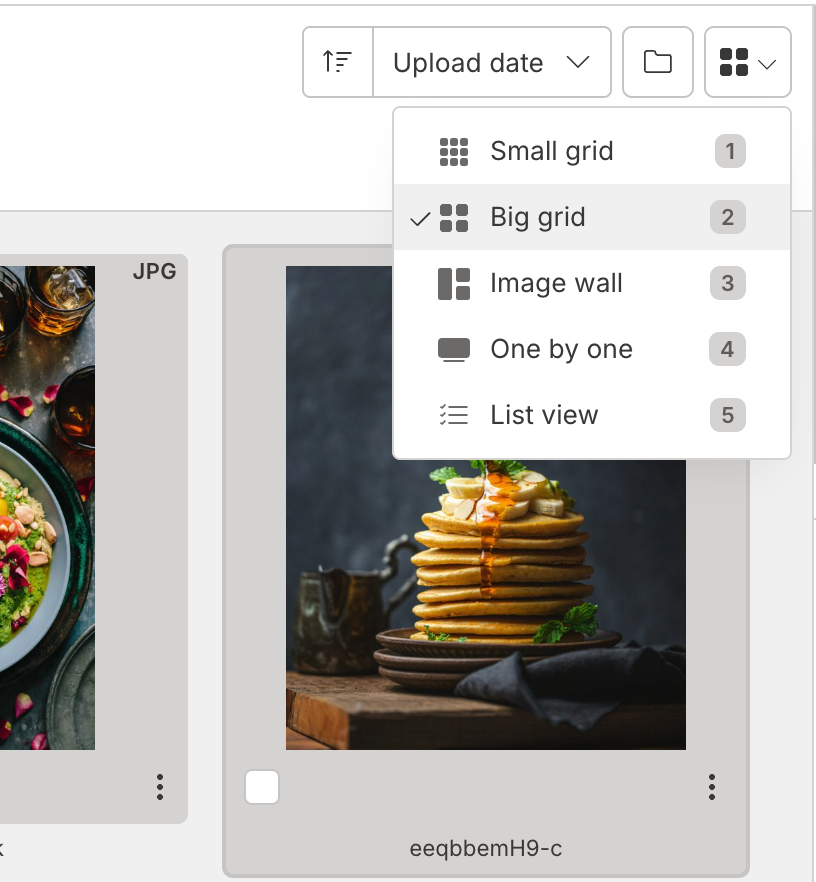The width and height of the screenshot is (816, 882).
Task: Collapse the grid view mode dropdown
Action: coord(748,62)
